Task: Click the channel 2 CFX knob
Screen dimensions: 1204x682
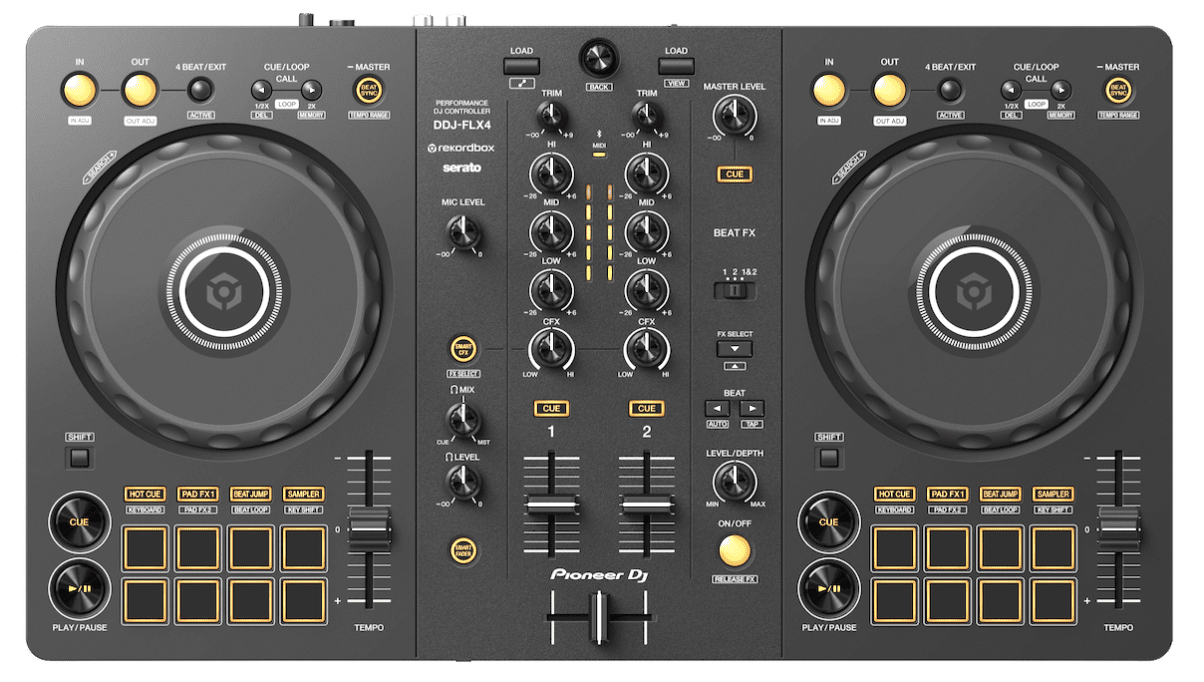Action: pyautogui.click(x=647, y=349)
